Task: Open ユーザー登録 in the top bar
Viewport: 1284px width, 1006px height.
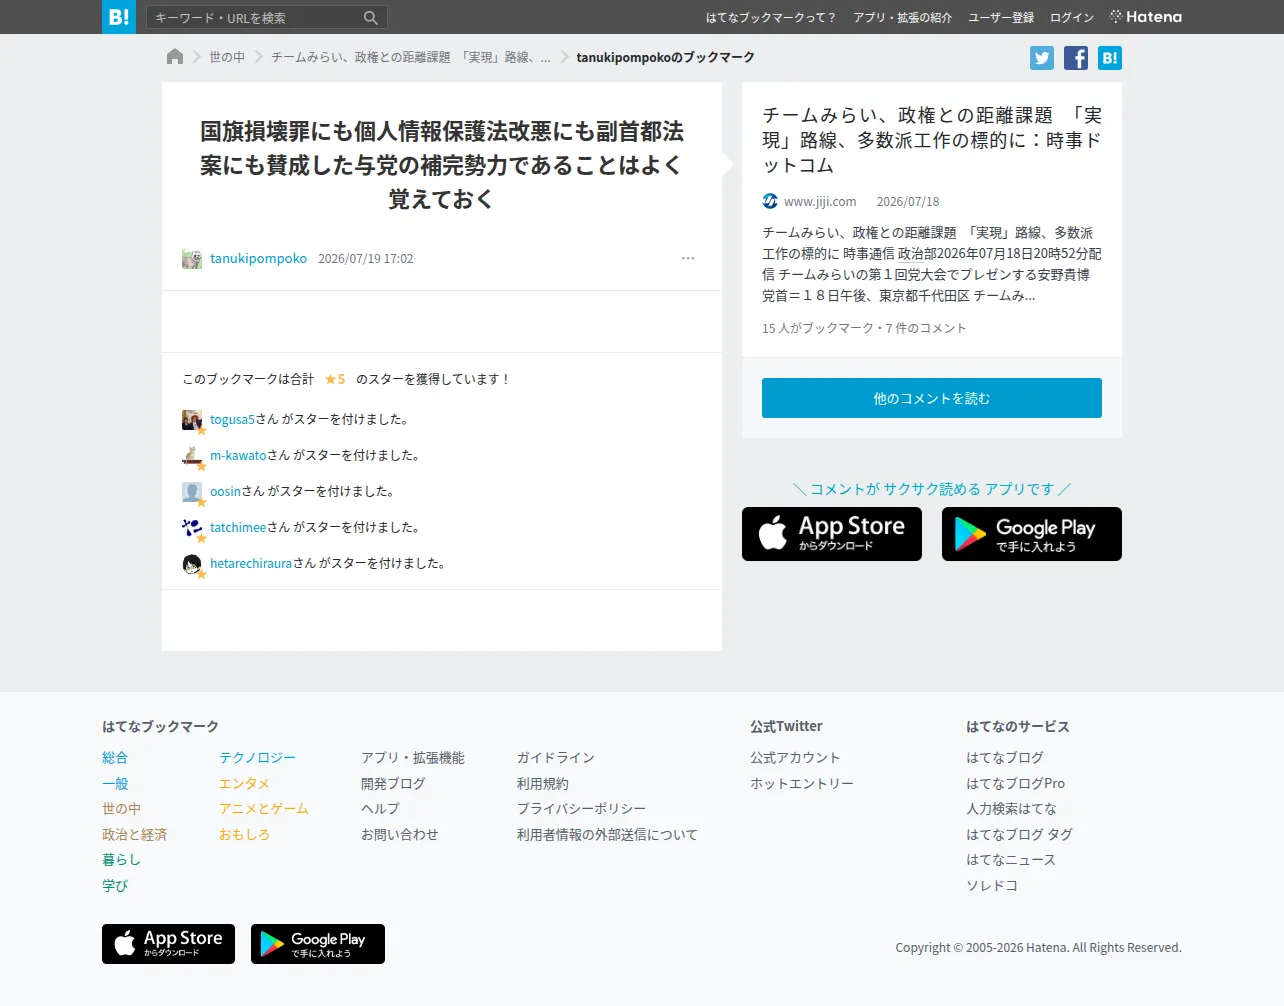Action: (x=1001, y=17)
